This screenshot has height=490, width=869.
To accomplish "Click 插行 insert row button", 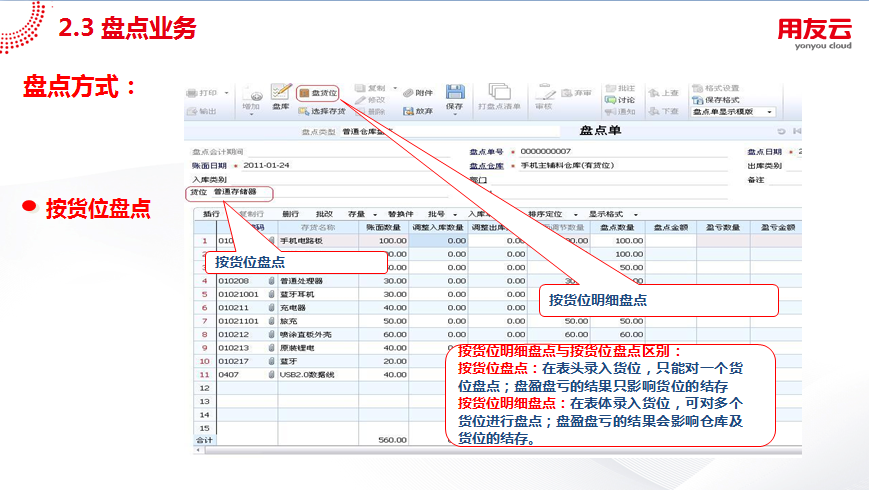I will 211,214.
